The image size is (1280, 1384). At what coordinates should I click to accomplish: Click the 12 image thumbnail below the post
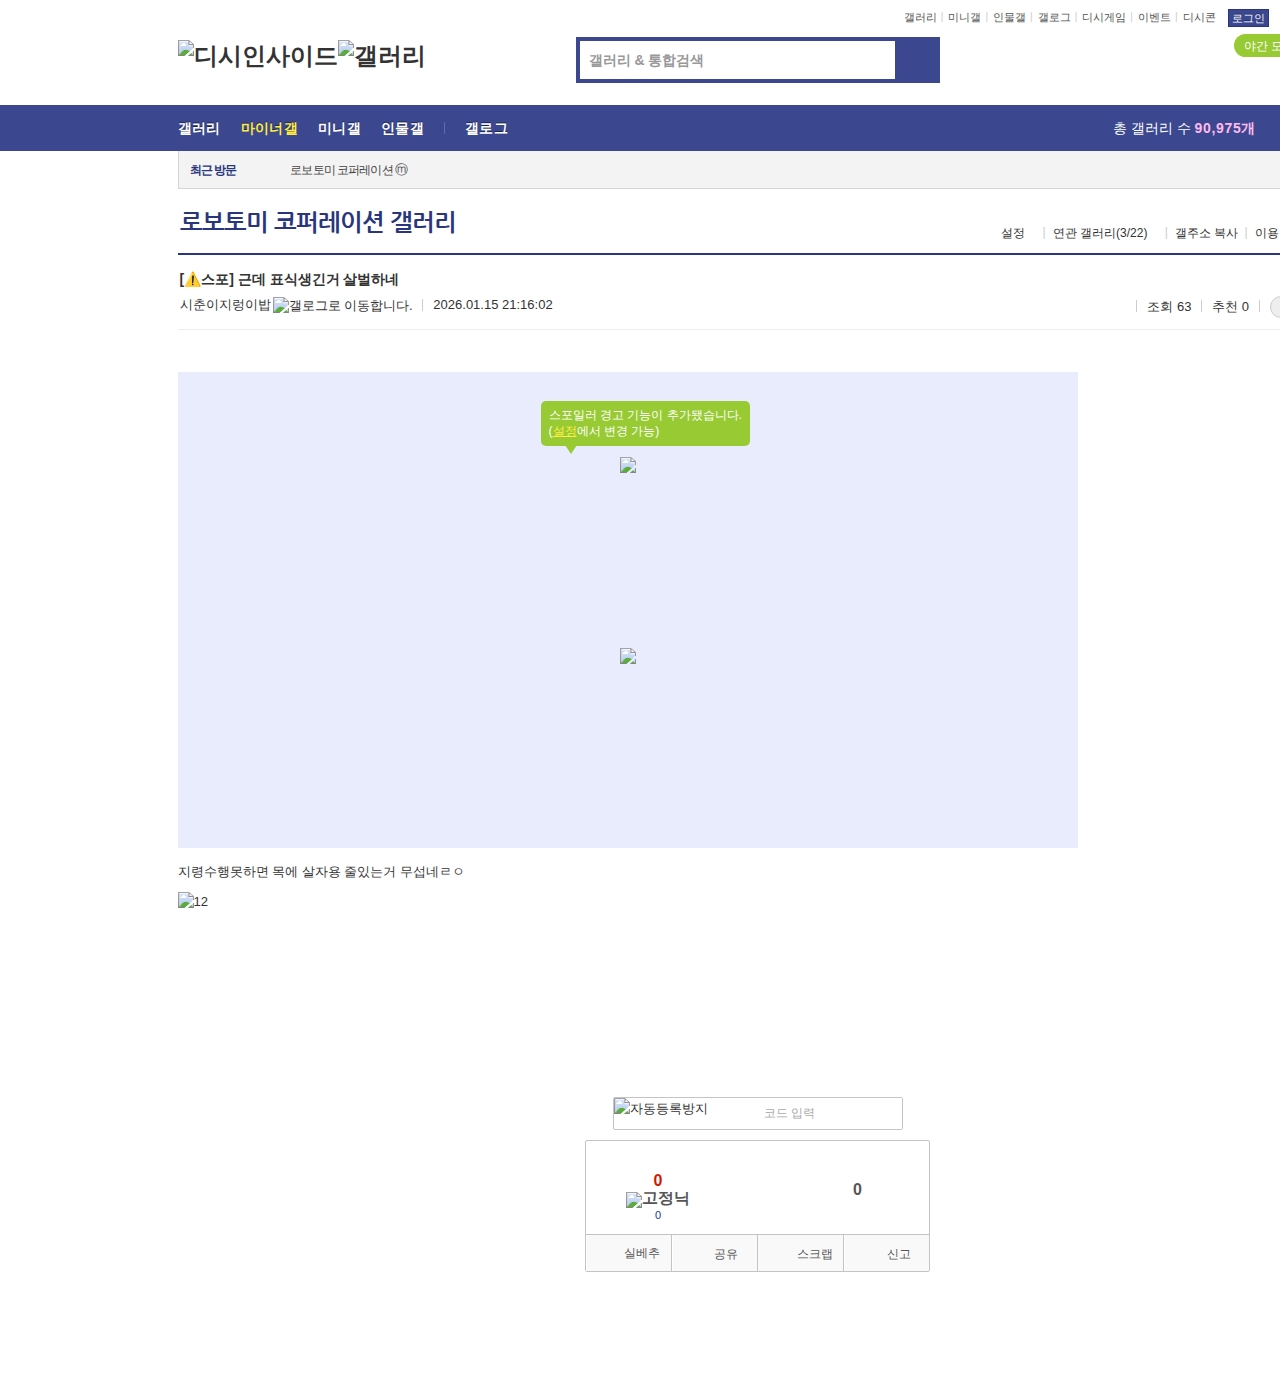click(192, 901)
